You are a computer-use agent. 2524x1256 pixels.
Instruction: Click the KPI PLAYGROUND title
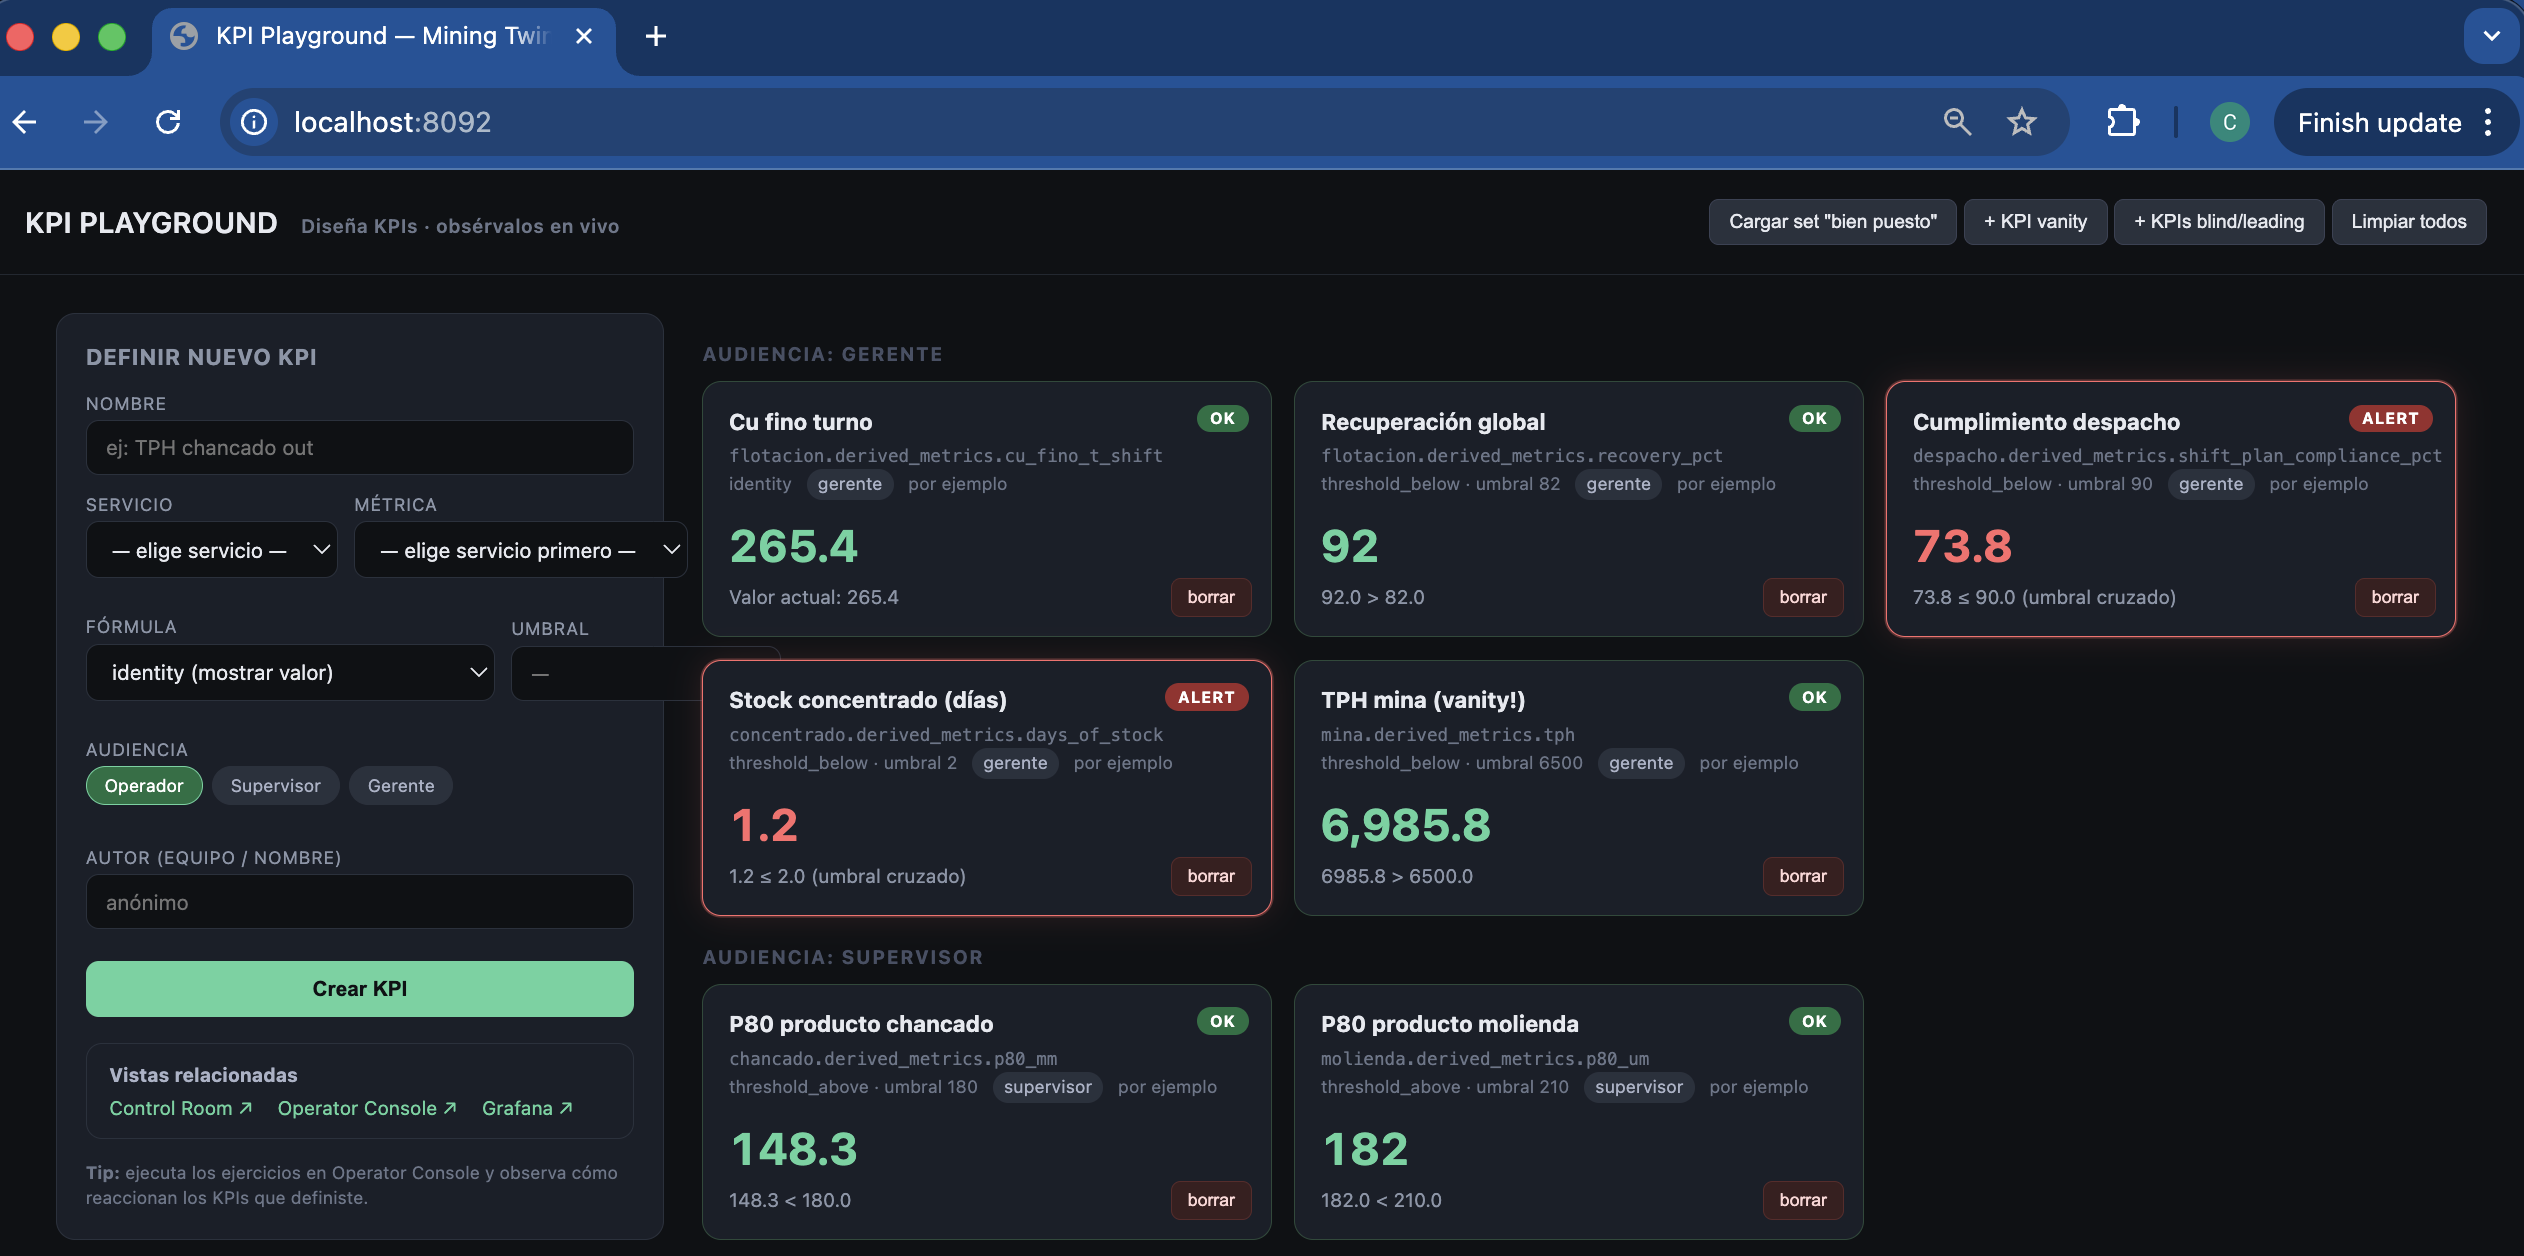pyautogui.click(x=151, y=223)
